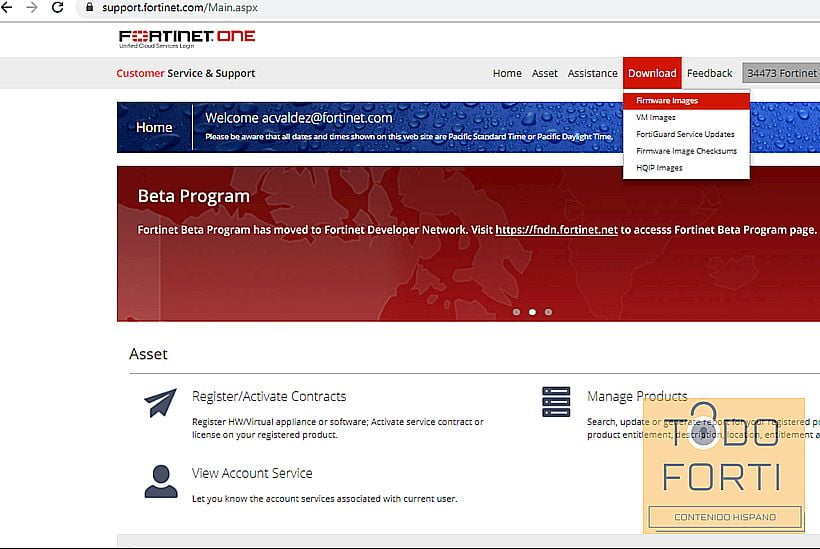Open Register/Activate Contracts link
Screen dimensions: 820x549
pos(269,396)
